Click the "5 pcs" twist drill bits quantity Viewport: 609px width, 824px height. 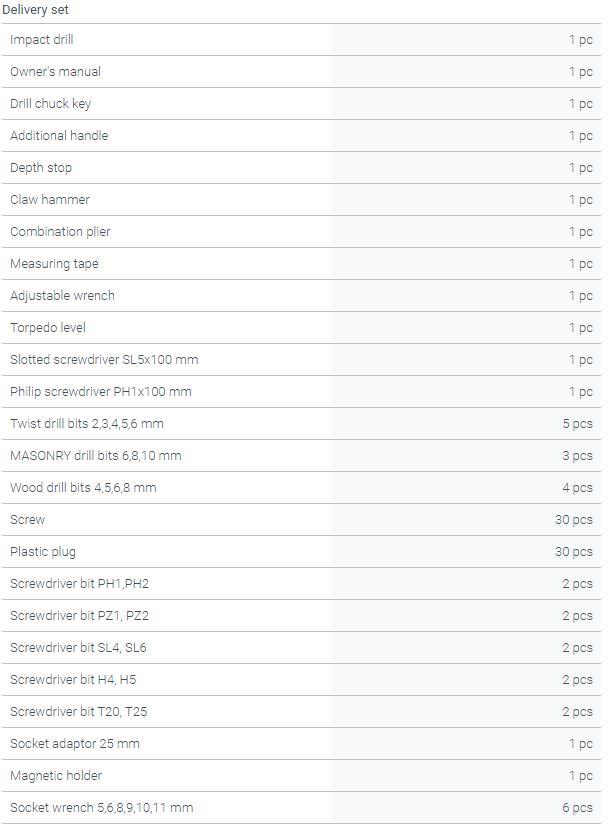pyautogui.click(x=577, y=424)
